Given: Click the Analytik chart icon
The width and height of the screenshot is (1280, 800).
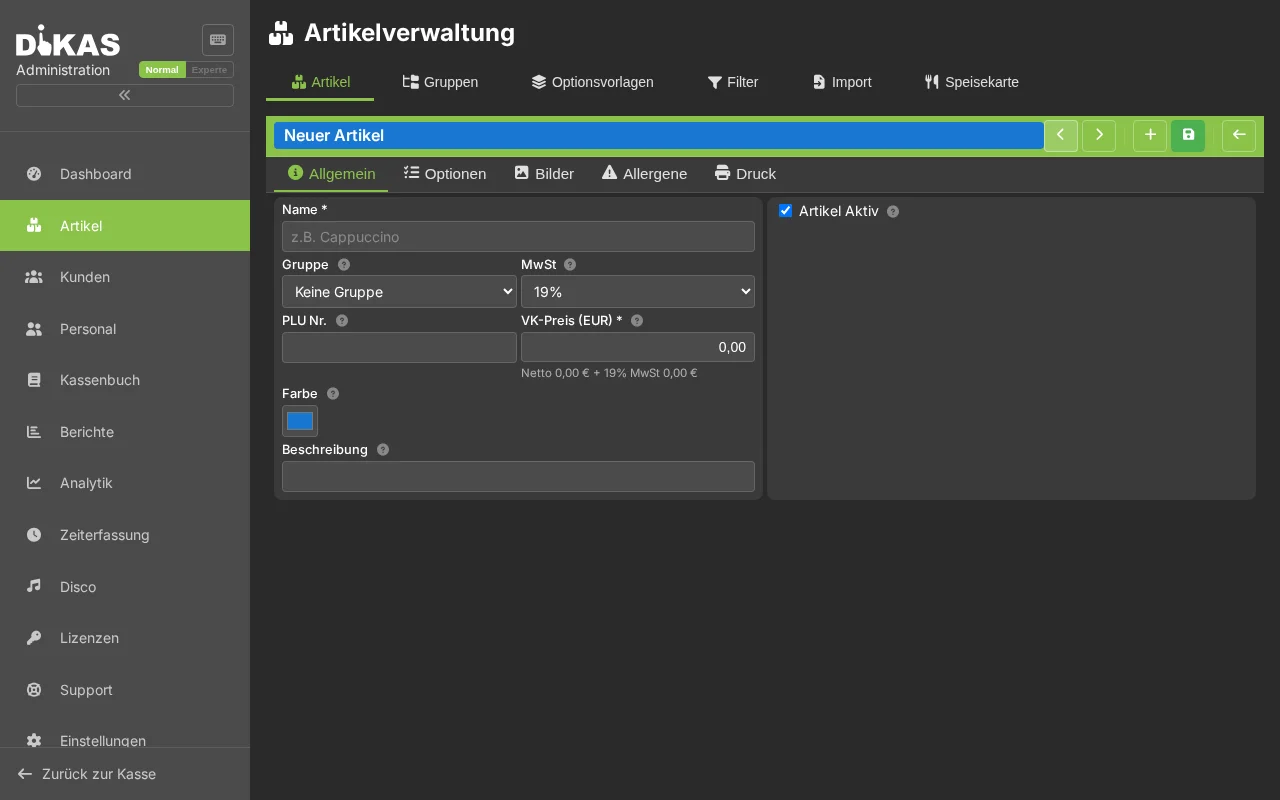Looking at the screenshot, I should pos(34,483).
